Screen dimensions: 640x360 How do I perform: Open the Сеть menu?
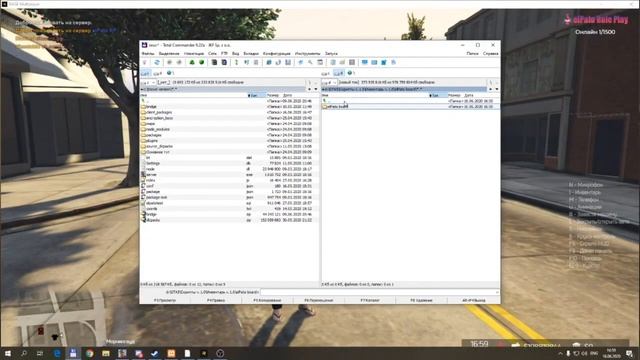[212, 53]
